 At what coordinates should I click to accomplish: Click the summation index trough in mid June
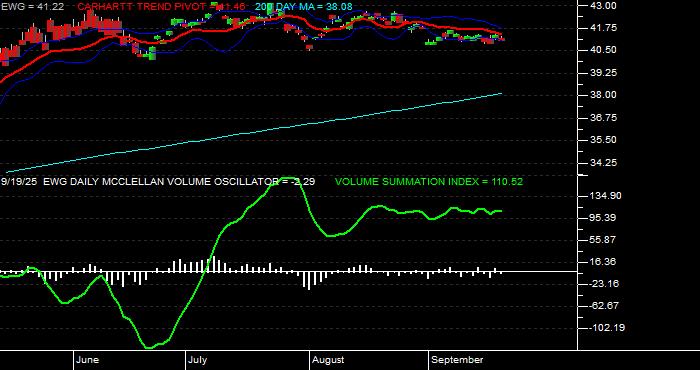[x=149, y=347]
